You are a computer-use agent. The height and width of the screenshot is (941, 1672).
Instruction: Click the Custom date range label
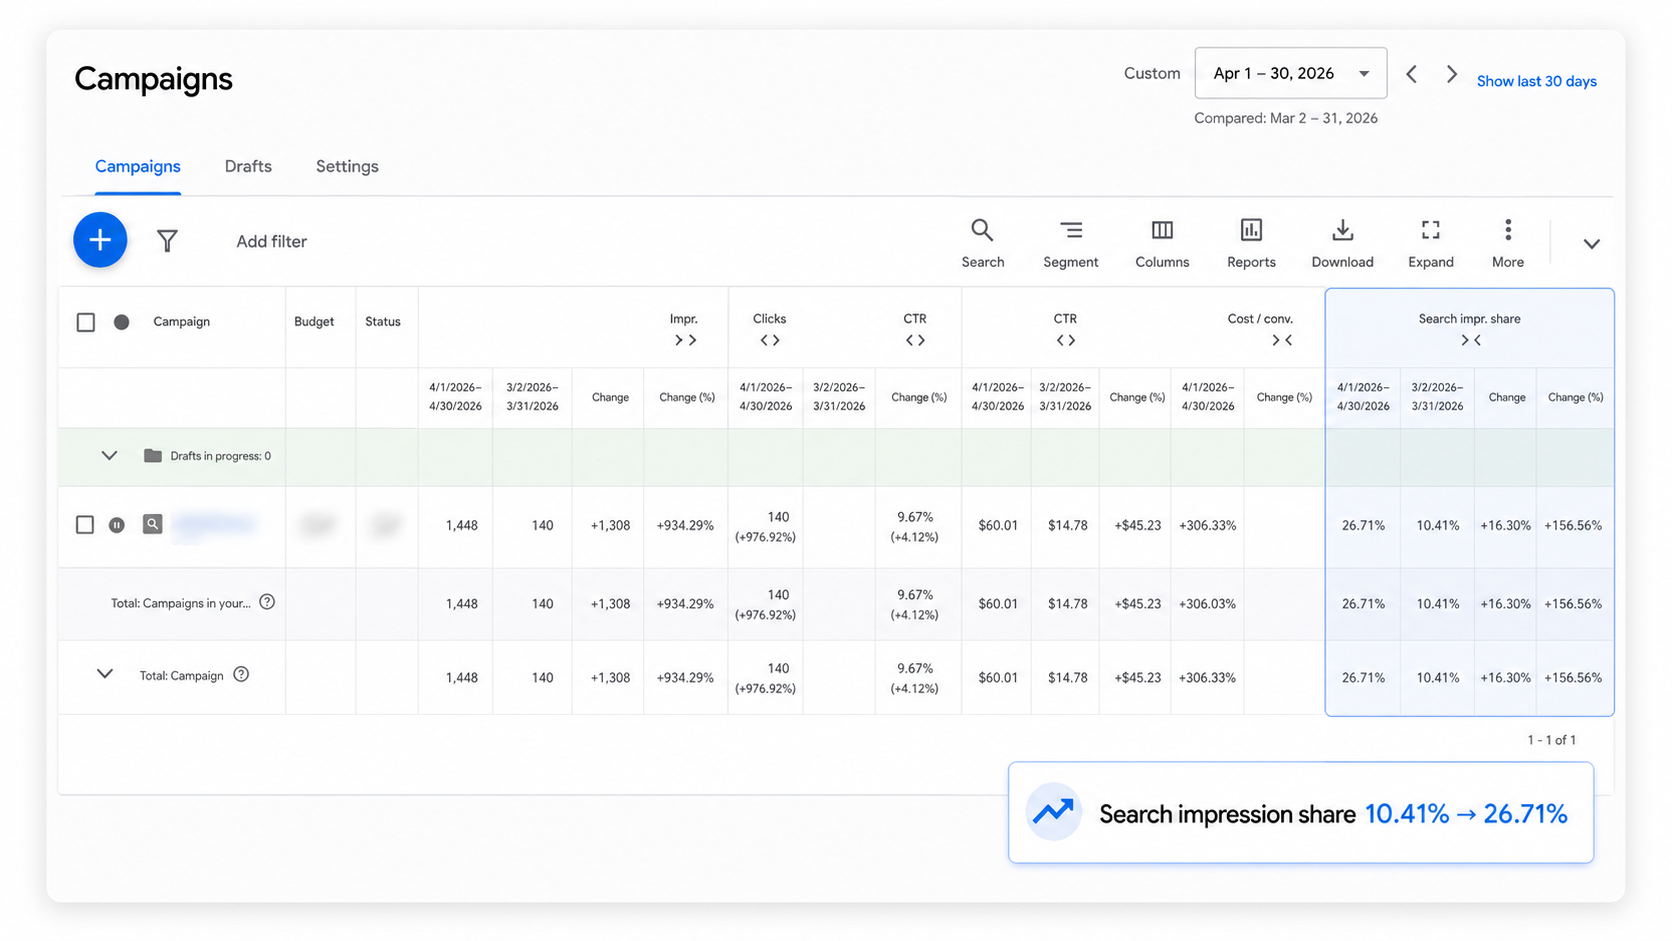point(1152,73)
